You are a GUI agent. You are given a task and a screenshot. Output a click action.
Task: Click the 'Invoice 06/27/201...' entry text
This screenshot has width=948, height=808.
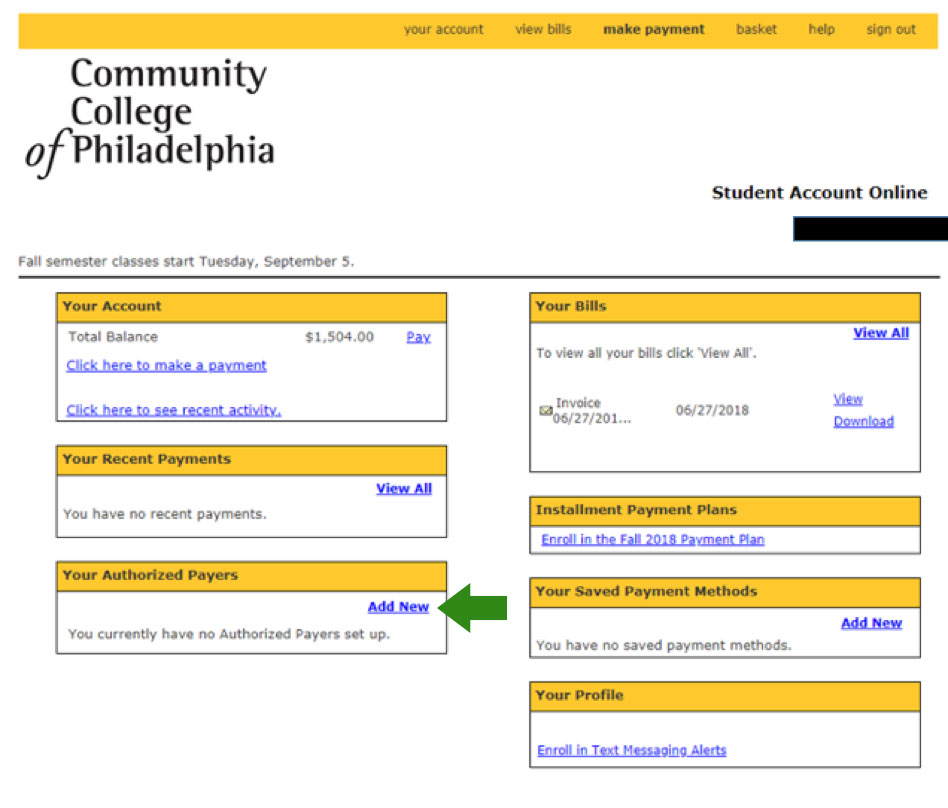[x=591, y=411]
